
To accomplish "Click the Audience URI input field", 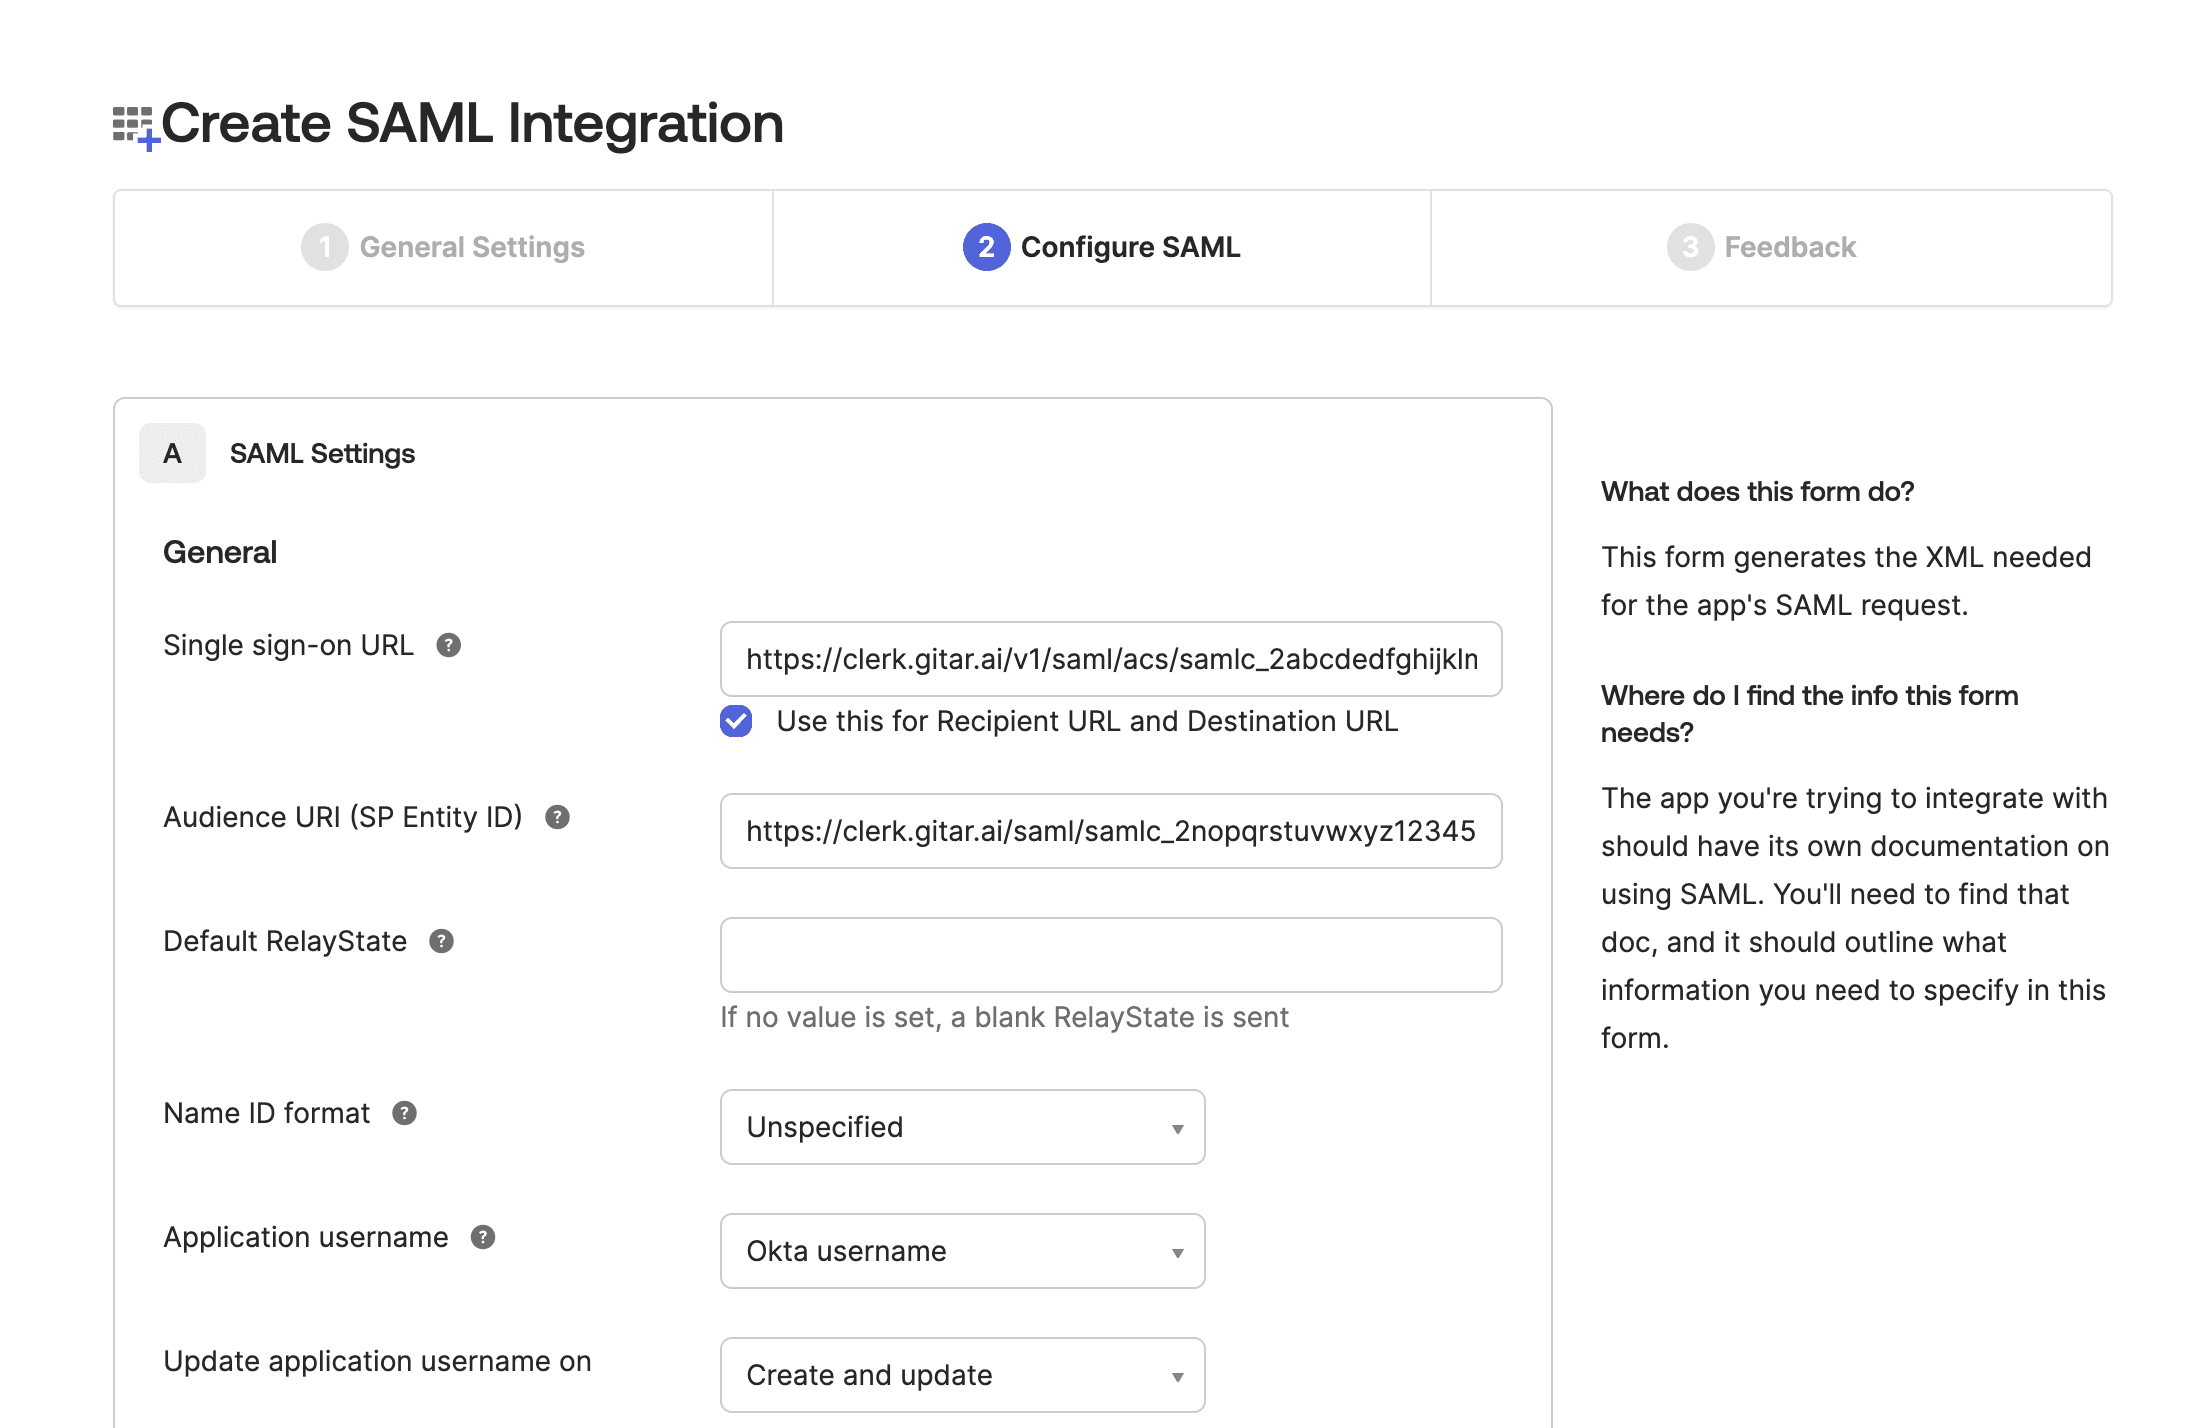I will (1110, 831).
